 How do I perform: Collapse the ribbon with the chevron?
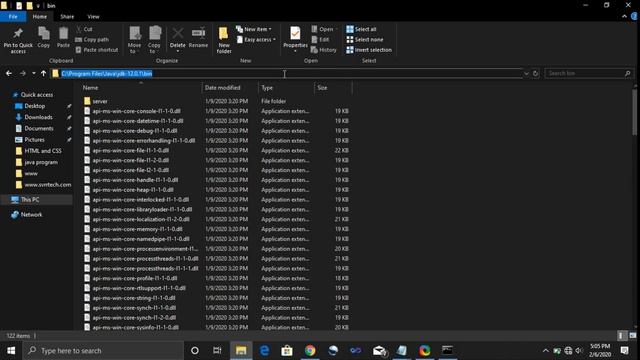pos(624,16)
